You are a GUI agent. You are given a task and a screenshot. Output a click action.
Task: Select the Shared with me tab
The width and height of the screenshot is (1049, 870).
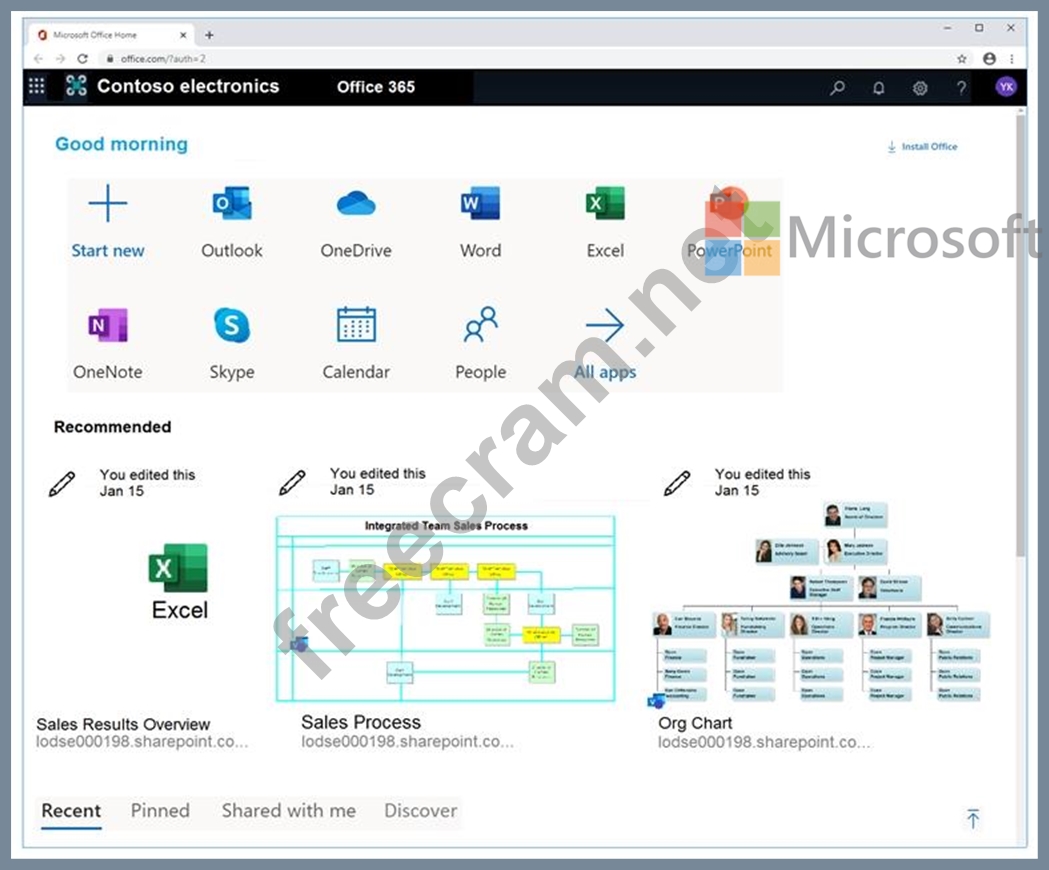pos(288,810)
